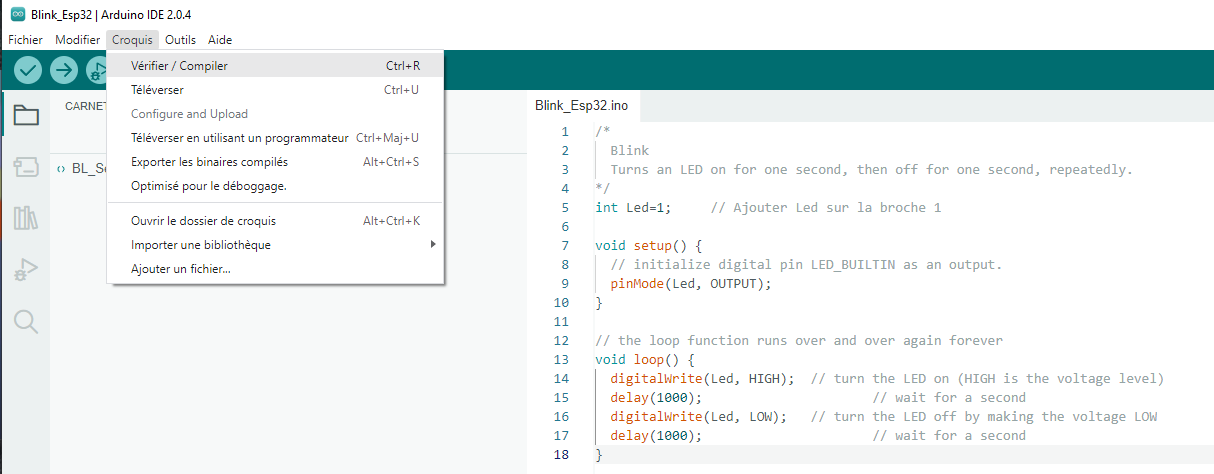The height and width of the screenshot is (474, 1214).
Task: Click 'delay(1000);' on line 15
Action: tap(656, 398)
